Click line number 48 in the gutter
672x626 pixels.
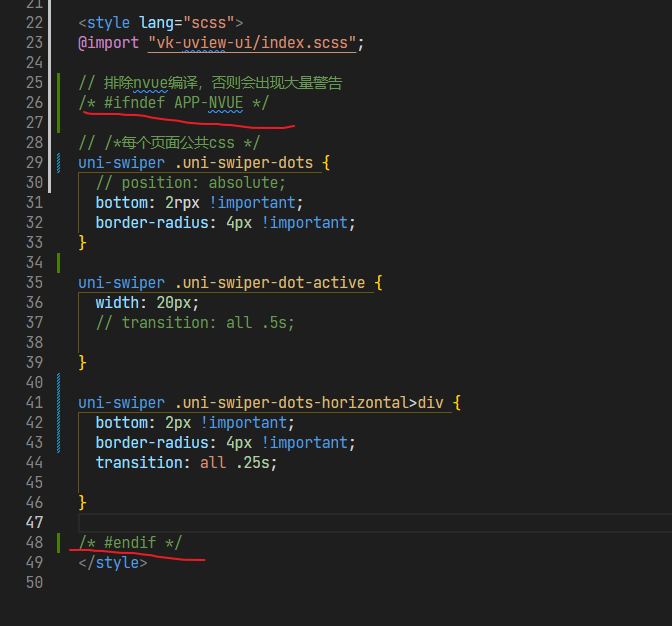pyautogui.click(x=33, y=542)
